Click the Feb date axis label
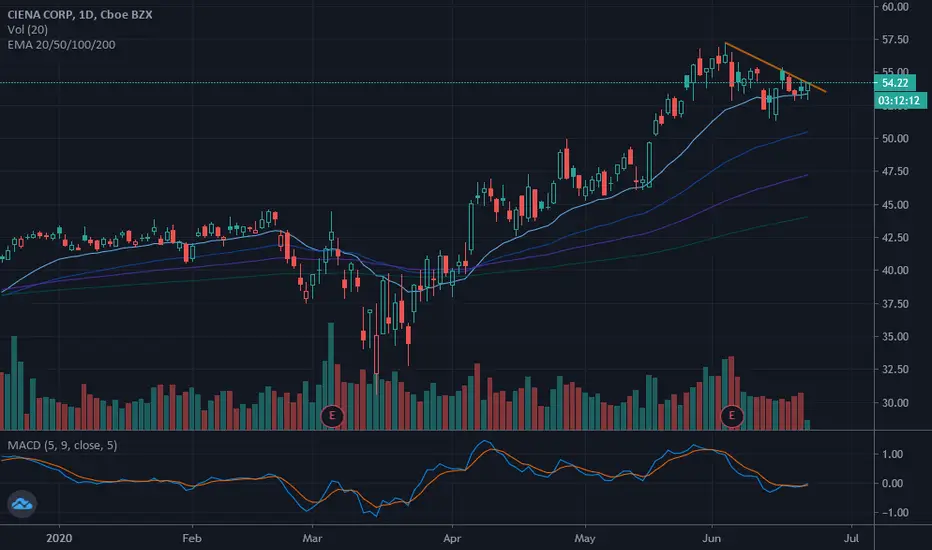 click(192, 538)
